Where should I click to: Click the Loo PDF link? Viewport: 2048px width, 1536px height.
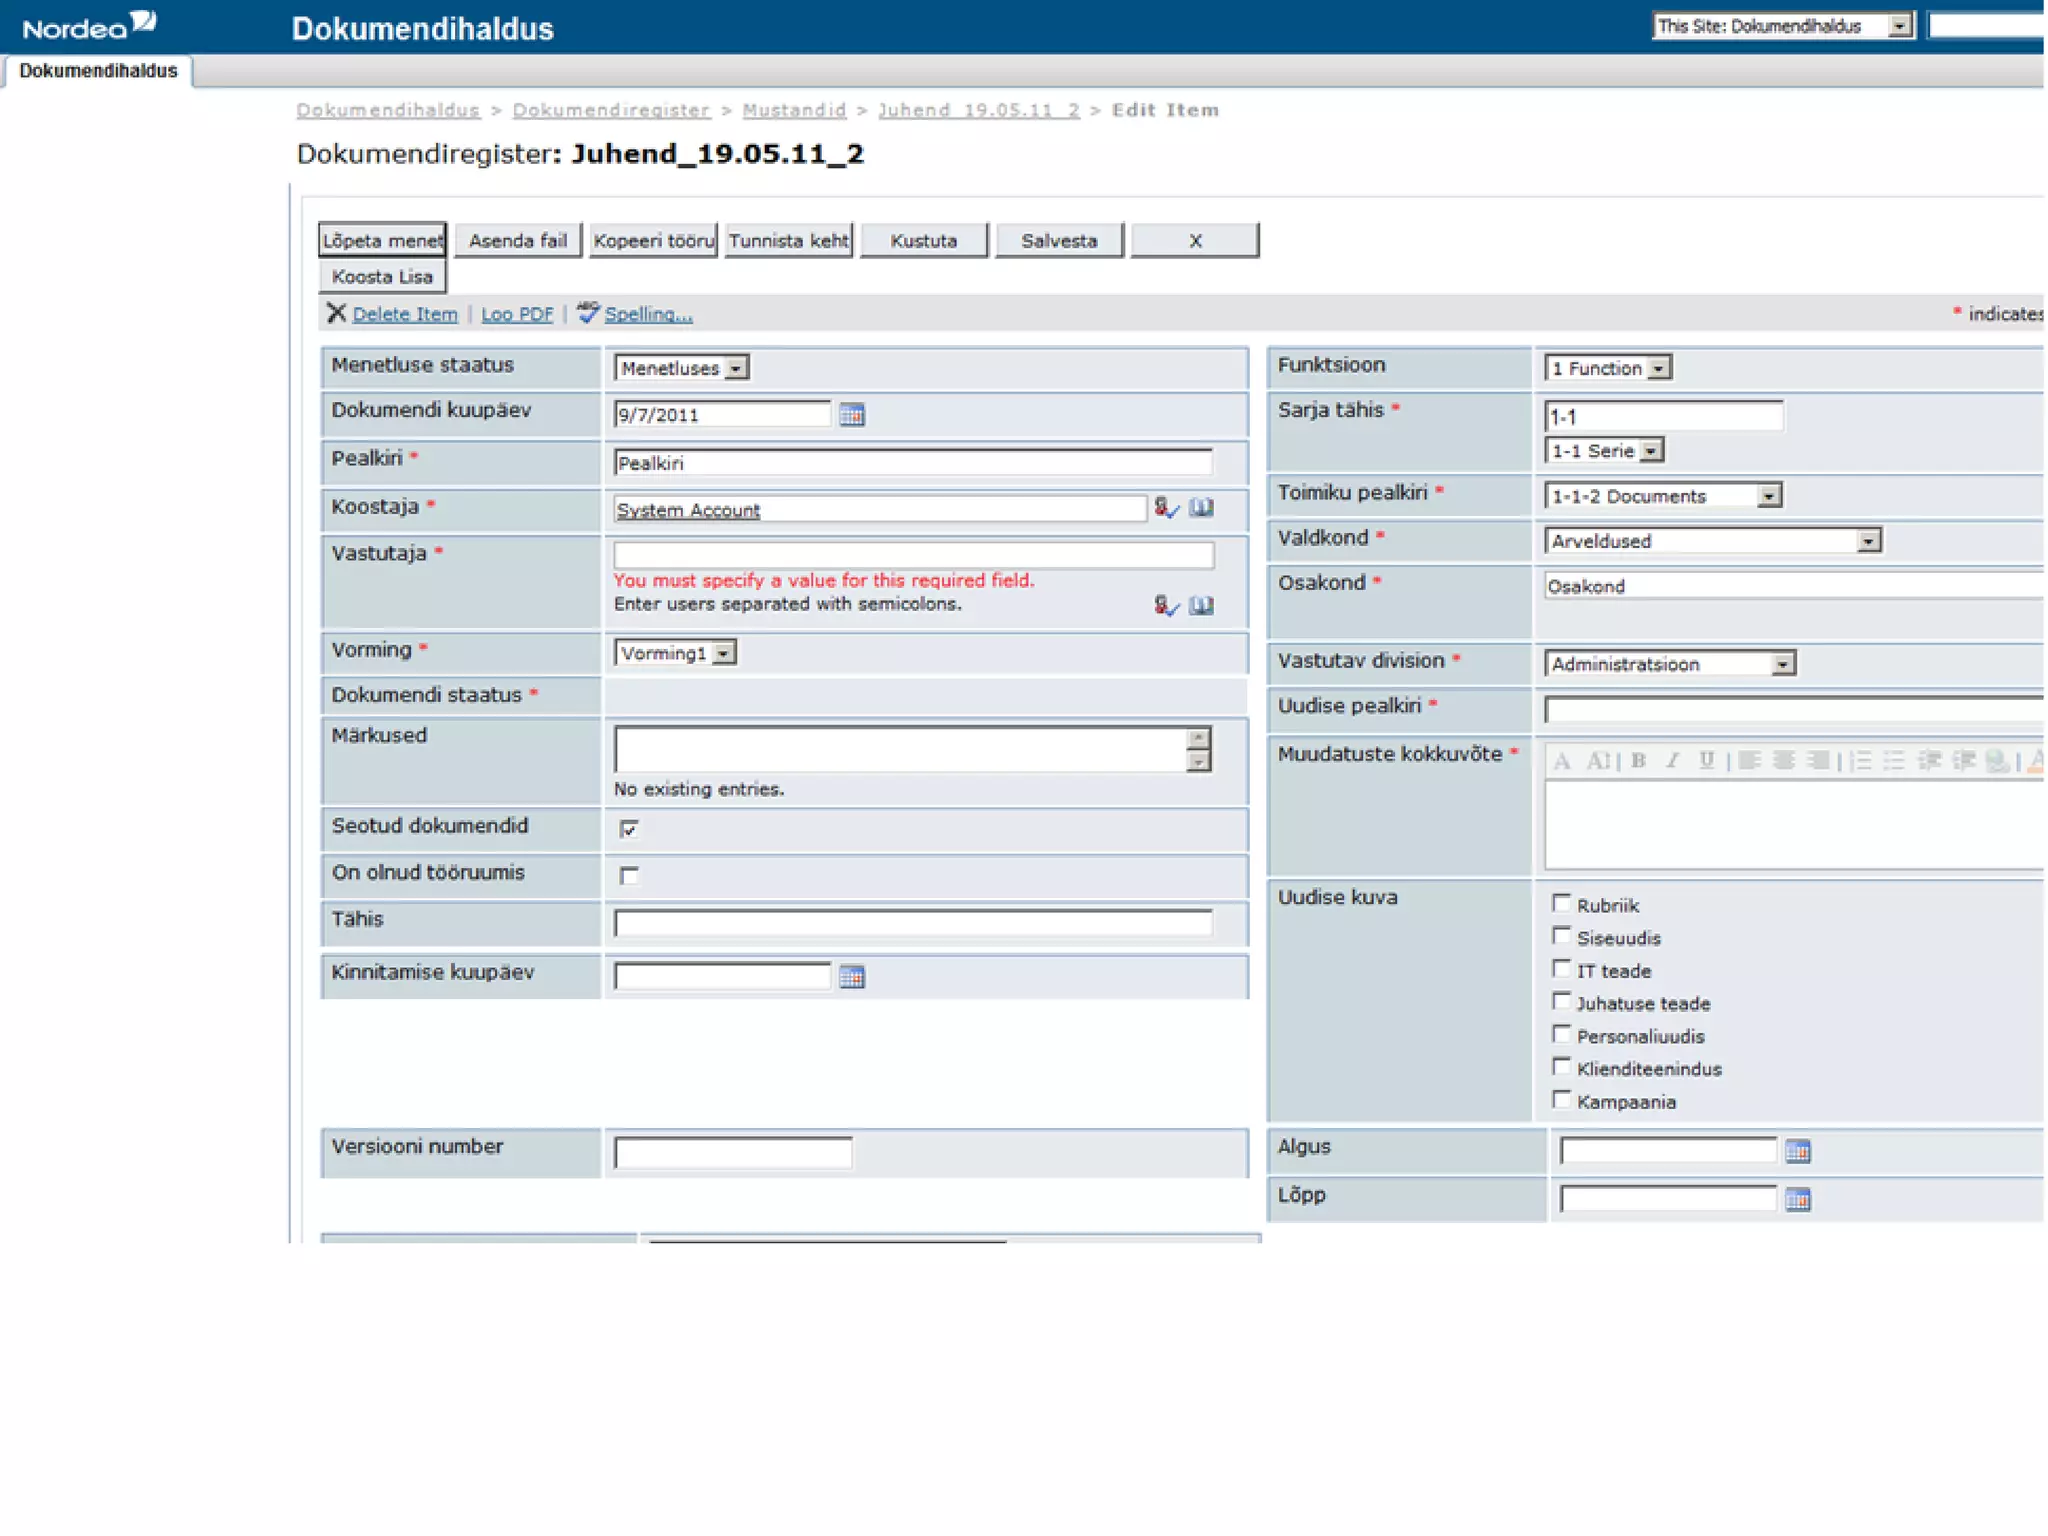pyautogui.click(x=516, y=314)
